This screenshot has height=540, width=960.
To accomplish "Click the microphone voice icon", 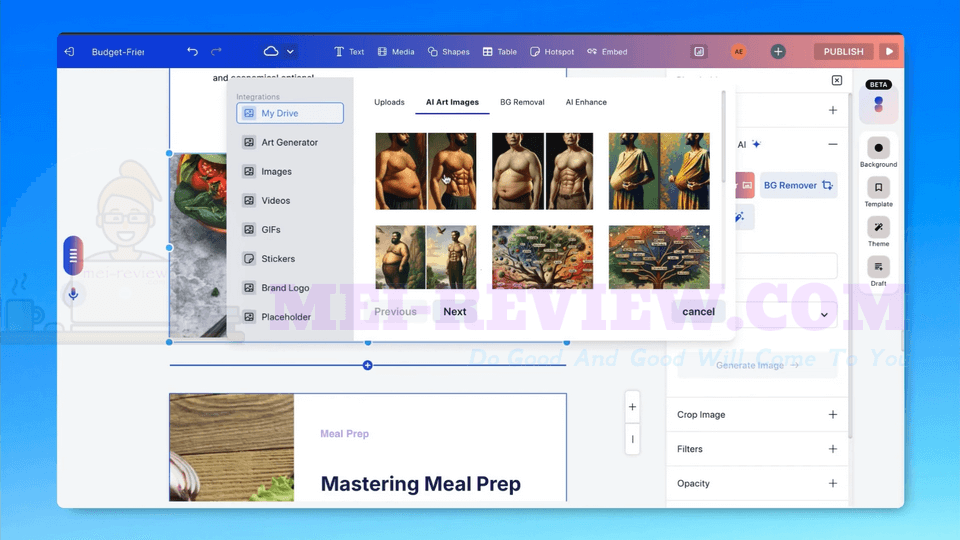I will [73, 294].
